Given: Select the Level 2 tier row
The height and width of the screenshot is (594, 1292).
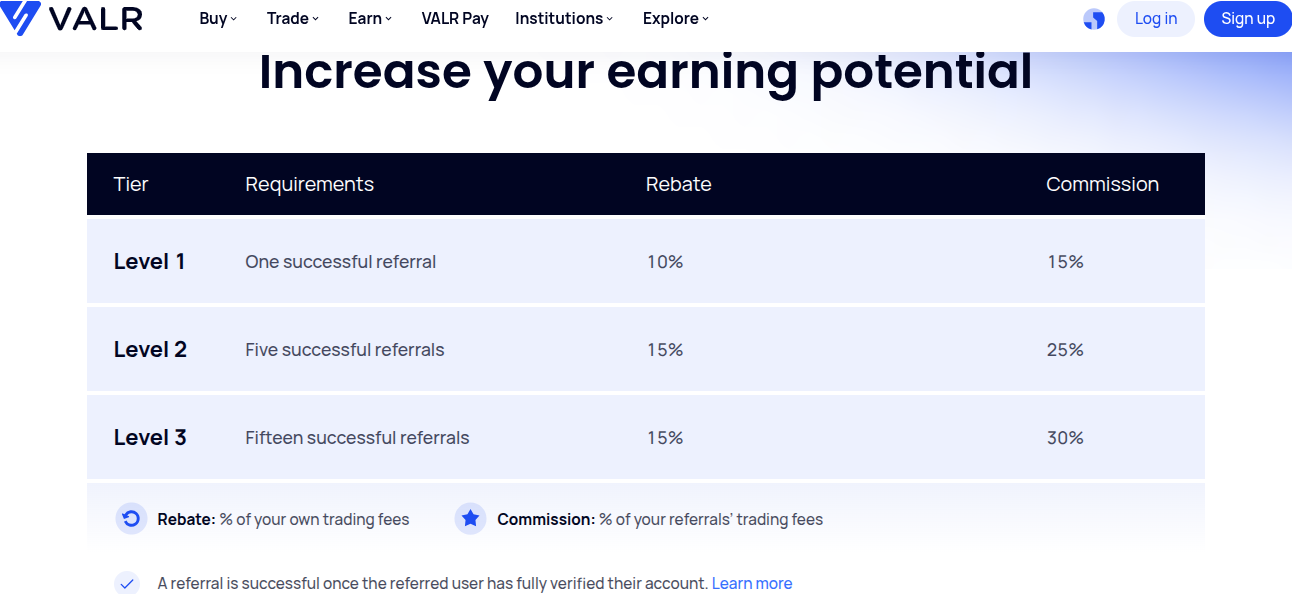Looking at the screenshot, I should (x=646, y=349).
